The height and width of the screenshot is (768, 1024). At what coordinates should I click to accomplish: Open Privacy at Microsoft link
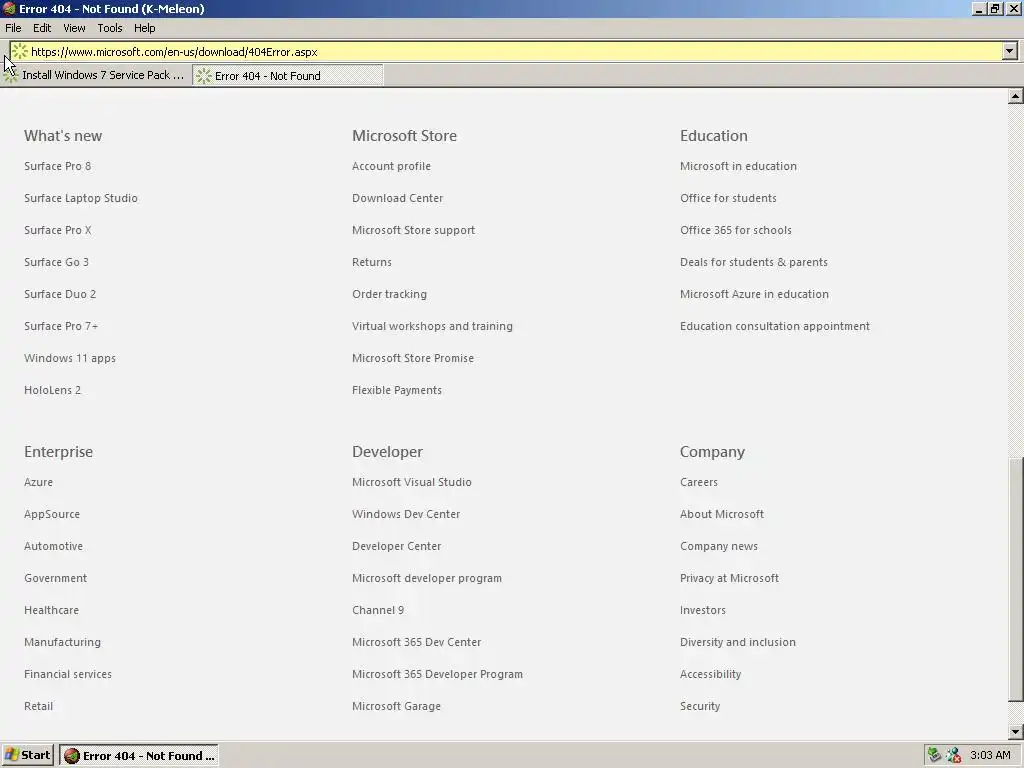pos(729,578)
